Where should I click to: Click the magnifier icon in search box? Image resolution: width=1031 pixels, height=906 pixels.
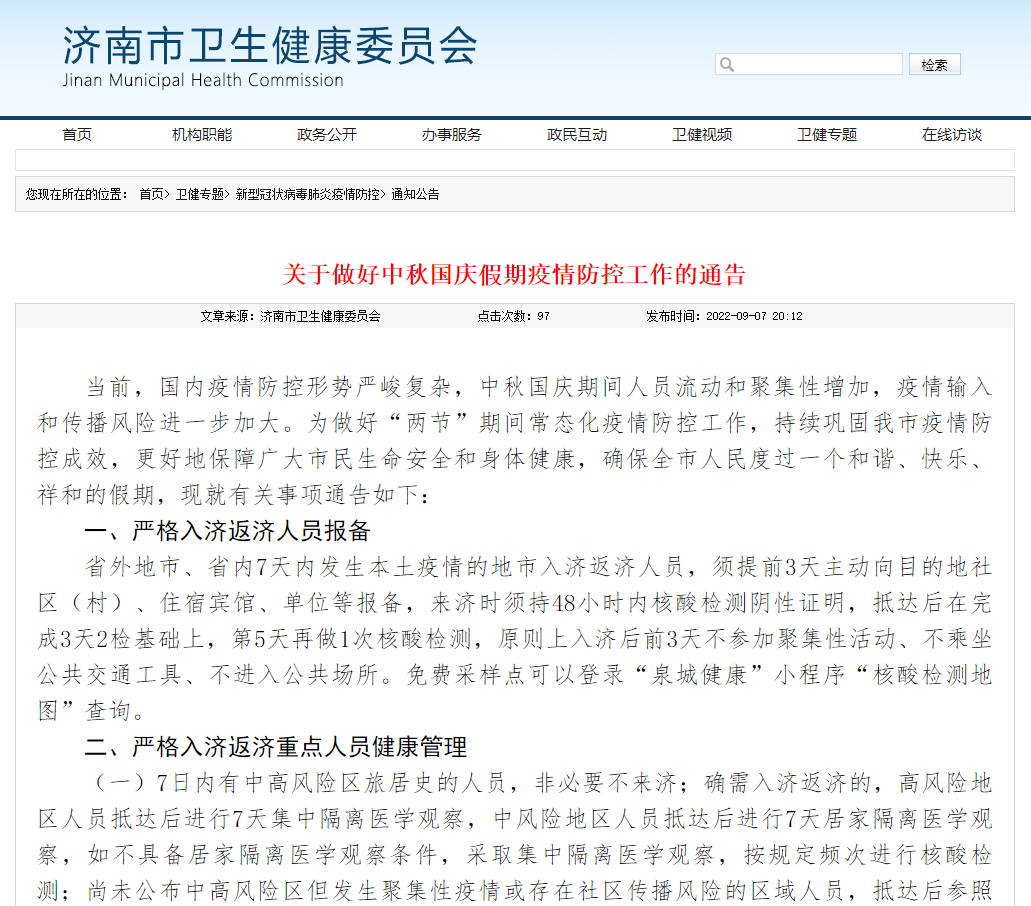point(727,65)
